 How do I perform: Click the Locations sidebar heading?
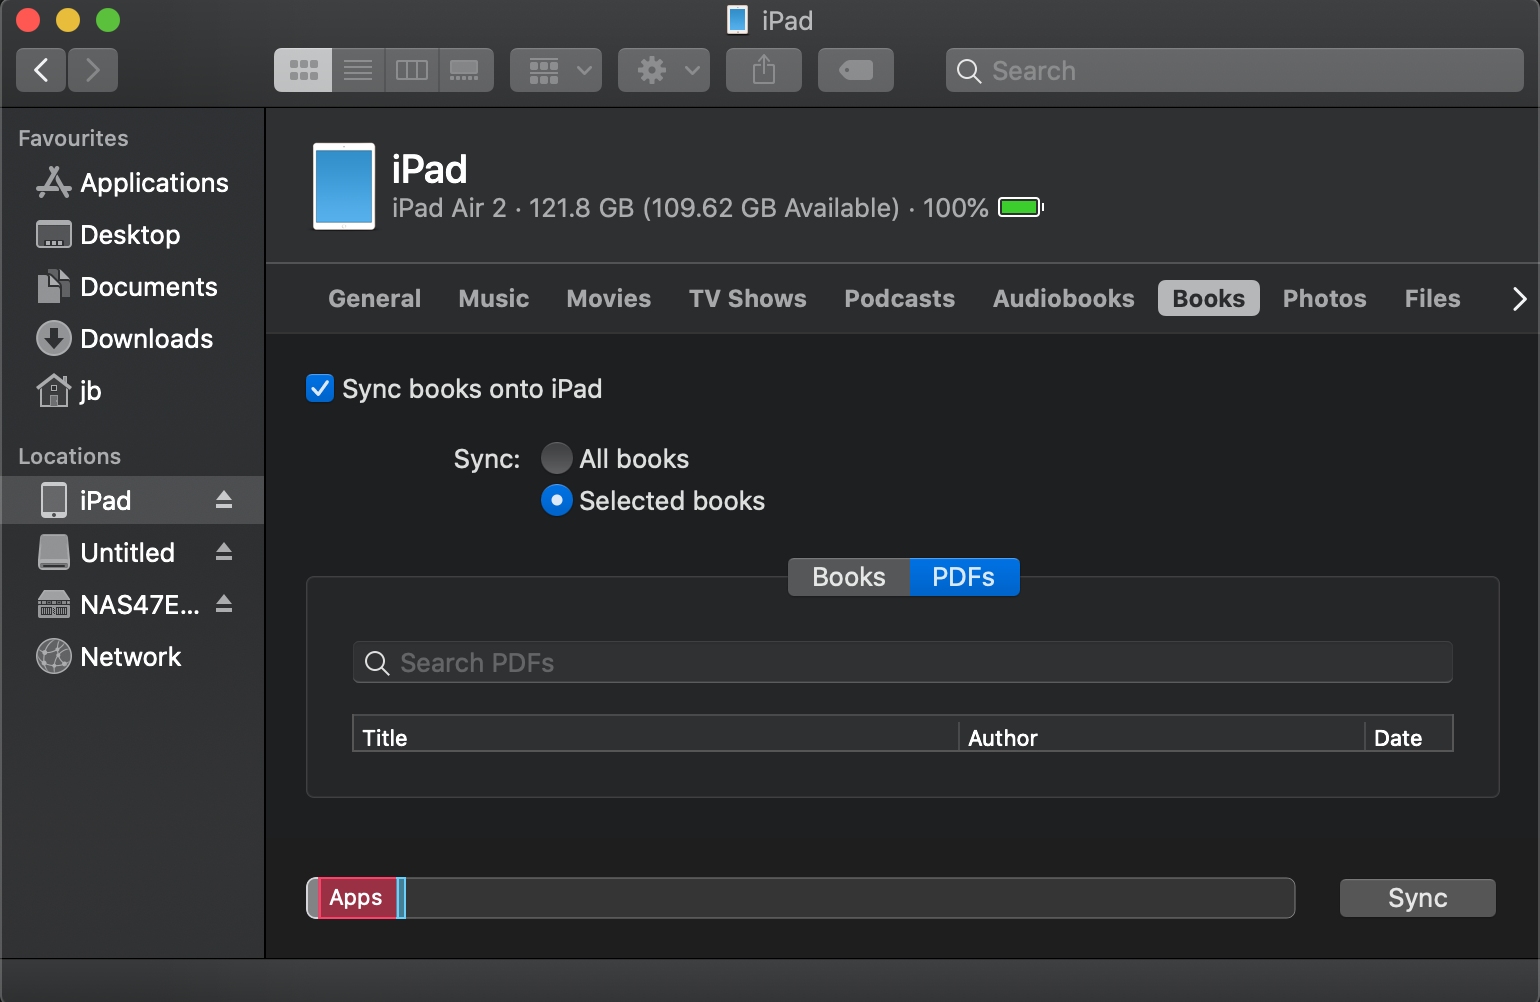(x=69, y=456)
